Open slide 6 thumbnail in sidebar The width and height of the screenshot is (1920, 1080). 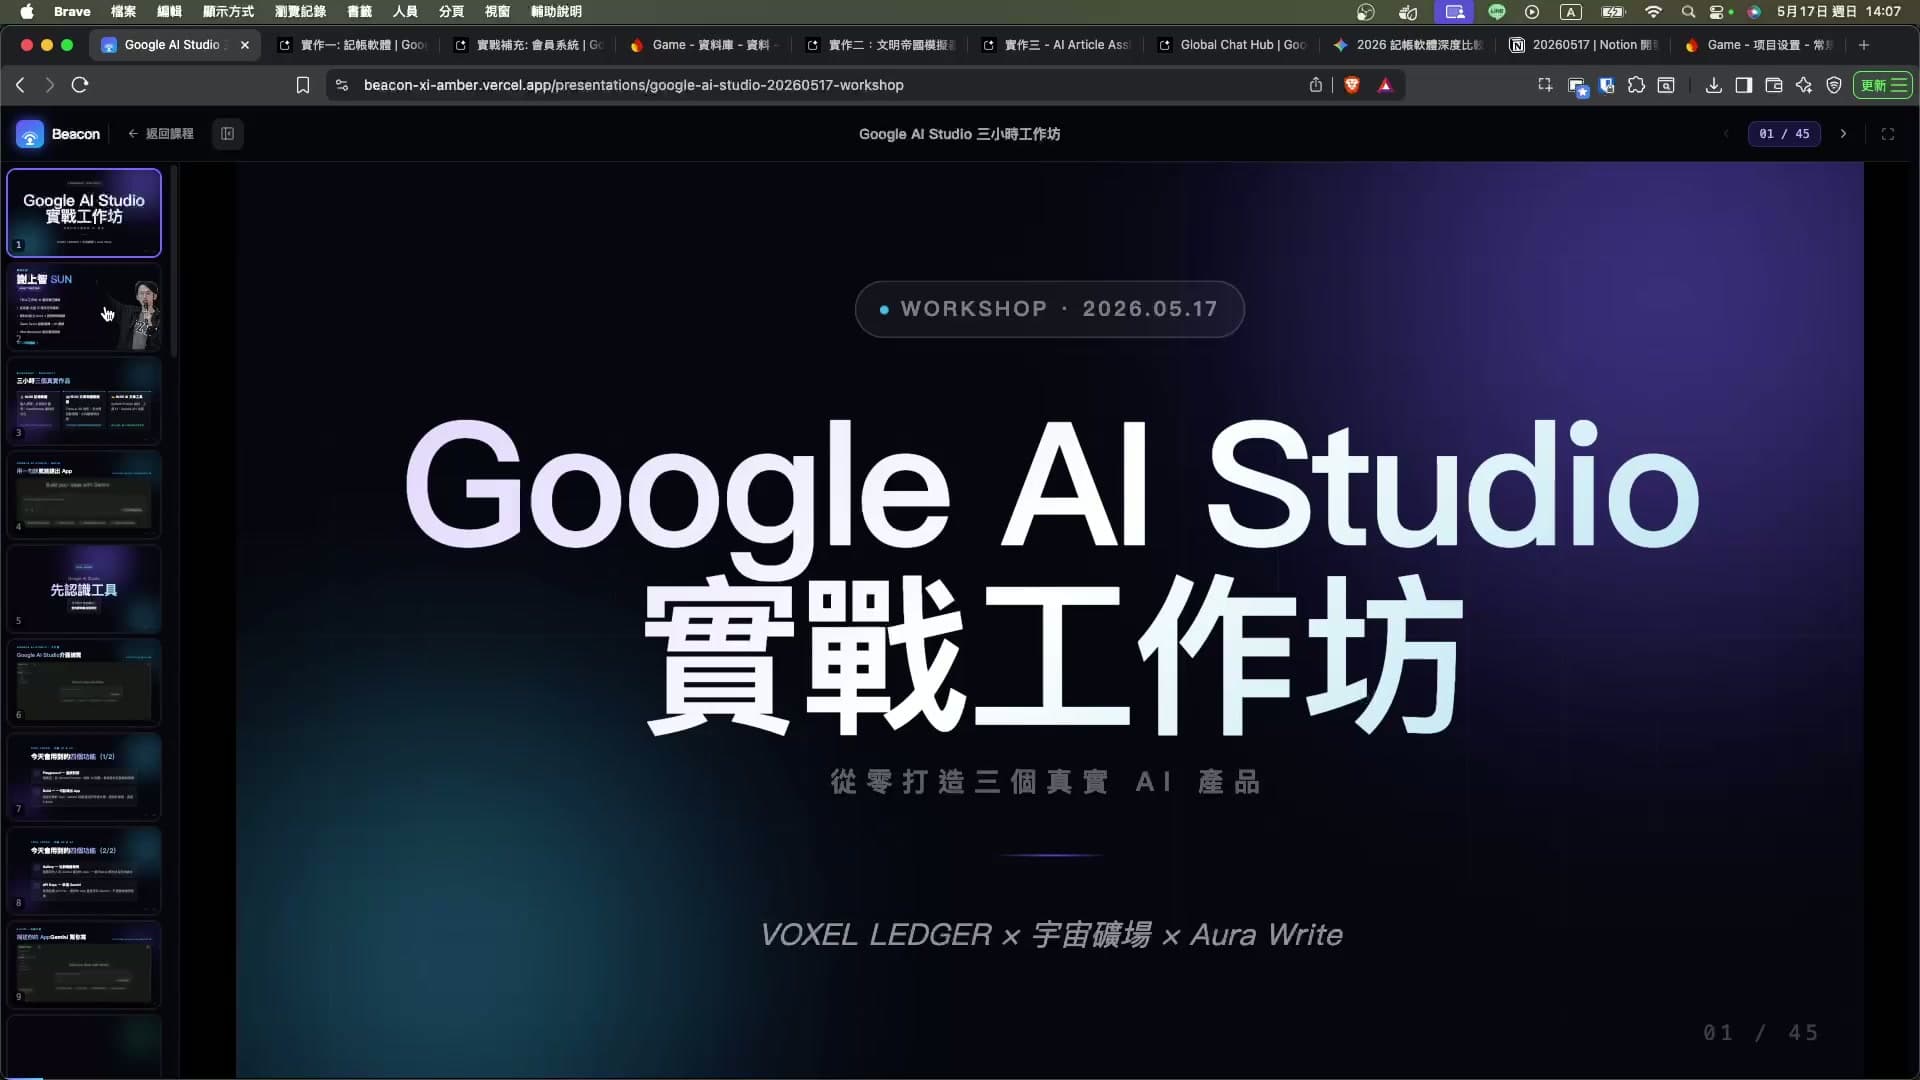point(84,683)
